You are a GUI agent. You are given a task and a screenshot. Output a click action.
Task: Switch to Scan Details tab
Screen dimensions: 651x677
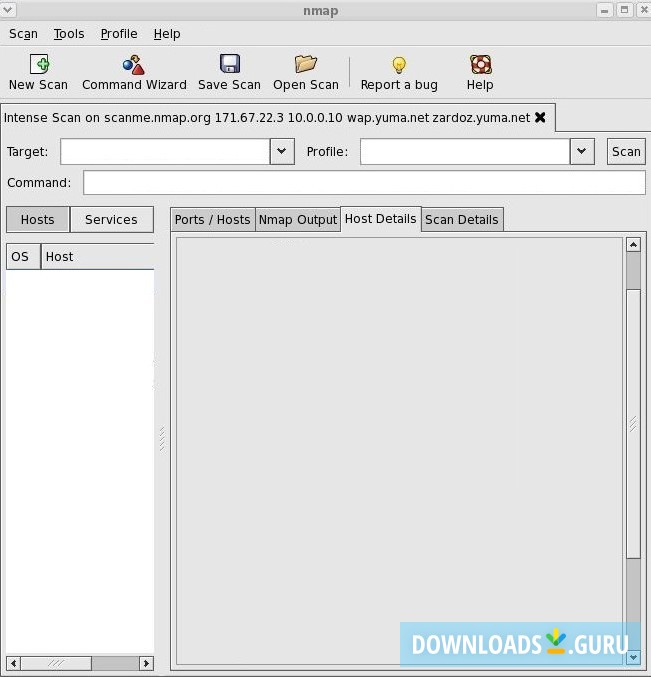462,219
